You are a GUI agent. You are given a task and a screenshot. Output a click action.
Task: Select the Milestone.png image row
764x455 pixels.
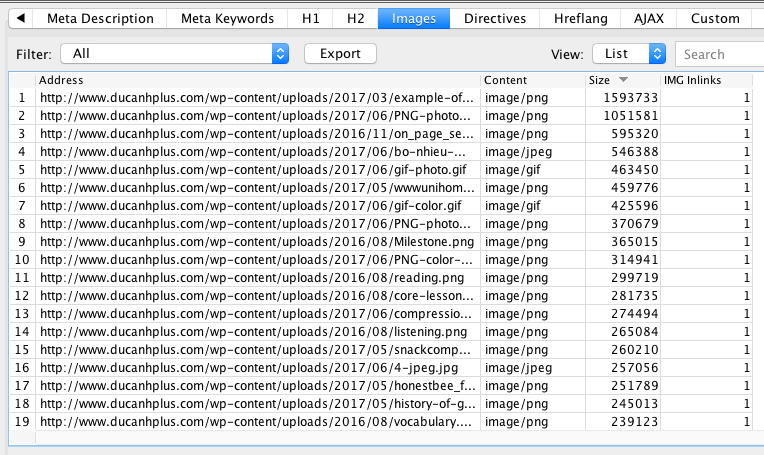tap(258, 241)
